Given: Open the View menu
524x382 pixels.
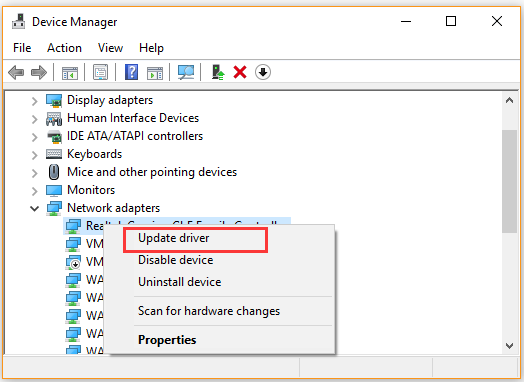Looking at the screenshot, I should tap(110, 48).
